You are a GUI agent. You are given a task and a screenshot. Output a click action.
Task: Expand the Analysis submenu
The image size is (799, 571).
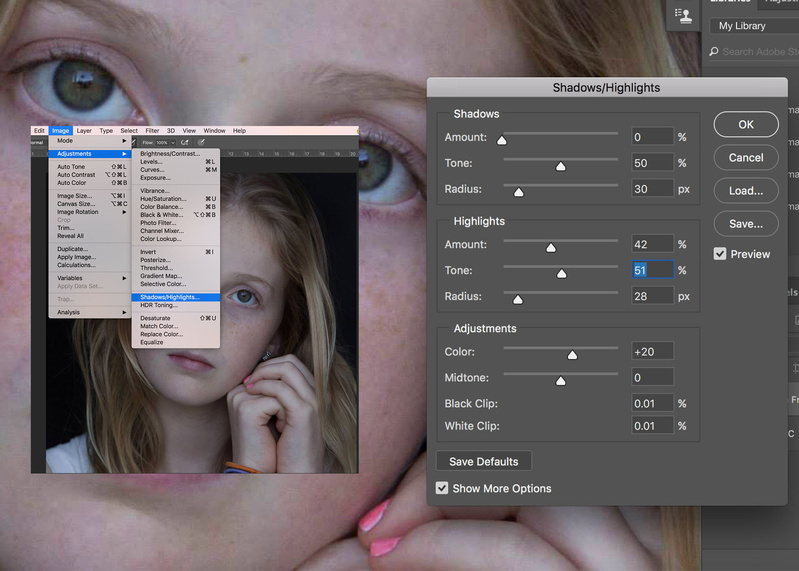pos(91,312)
